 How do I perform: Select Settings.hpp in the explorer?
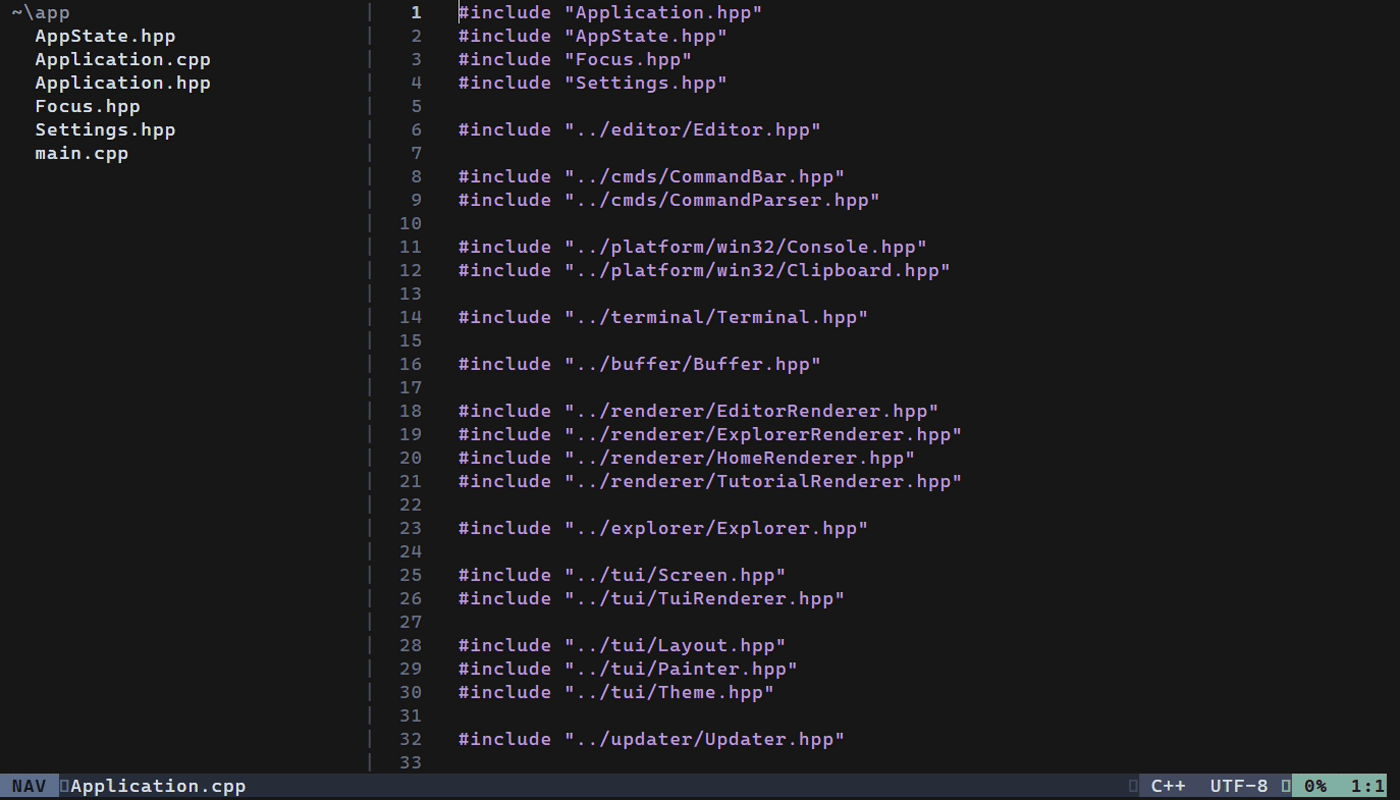[105, 130]
